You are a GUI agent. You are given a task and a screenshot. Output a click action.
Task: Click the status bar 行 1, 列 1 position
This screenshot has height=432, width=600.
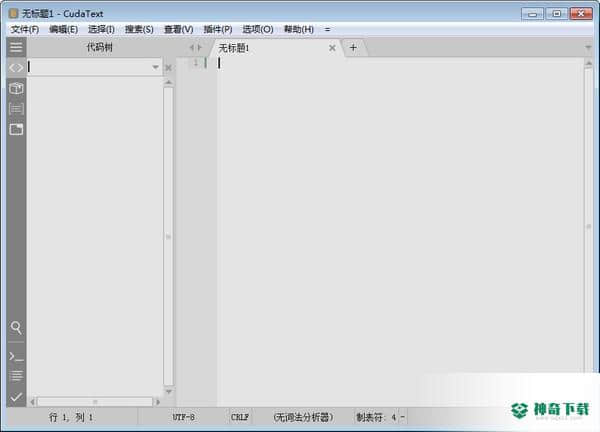tap(71, 417)
